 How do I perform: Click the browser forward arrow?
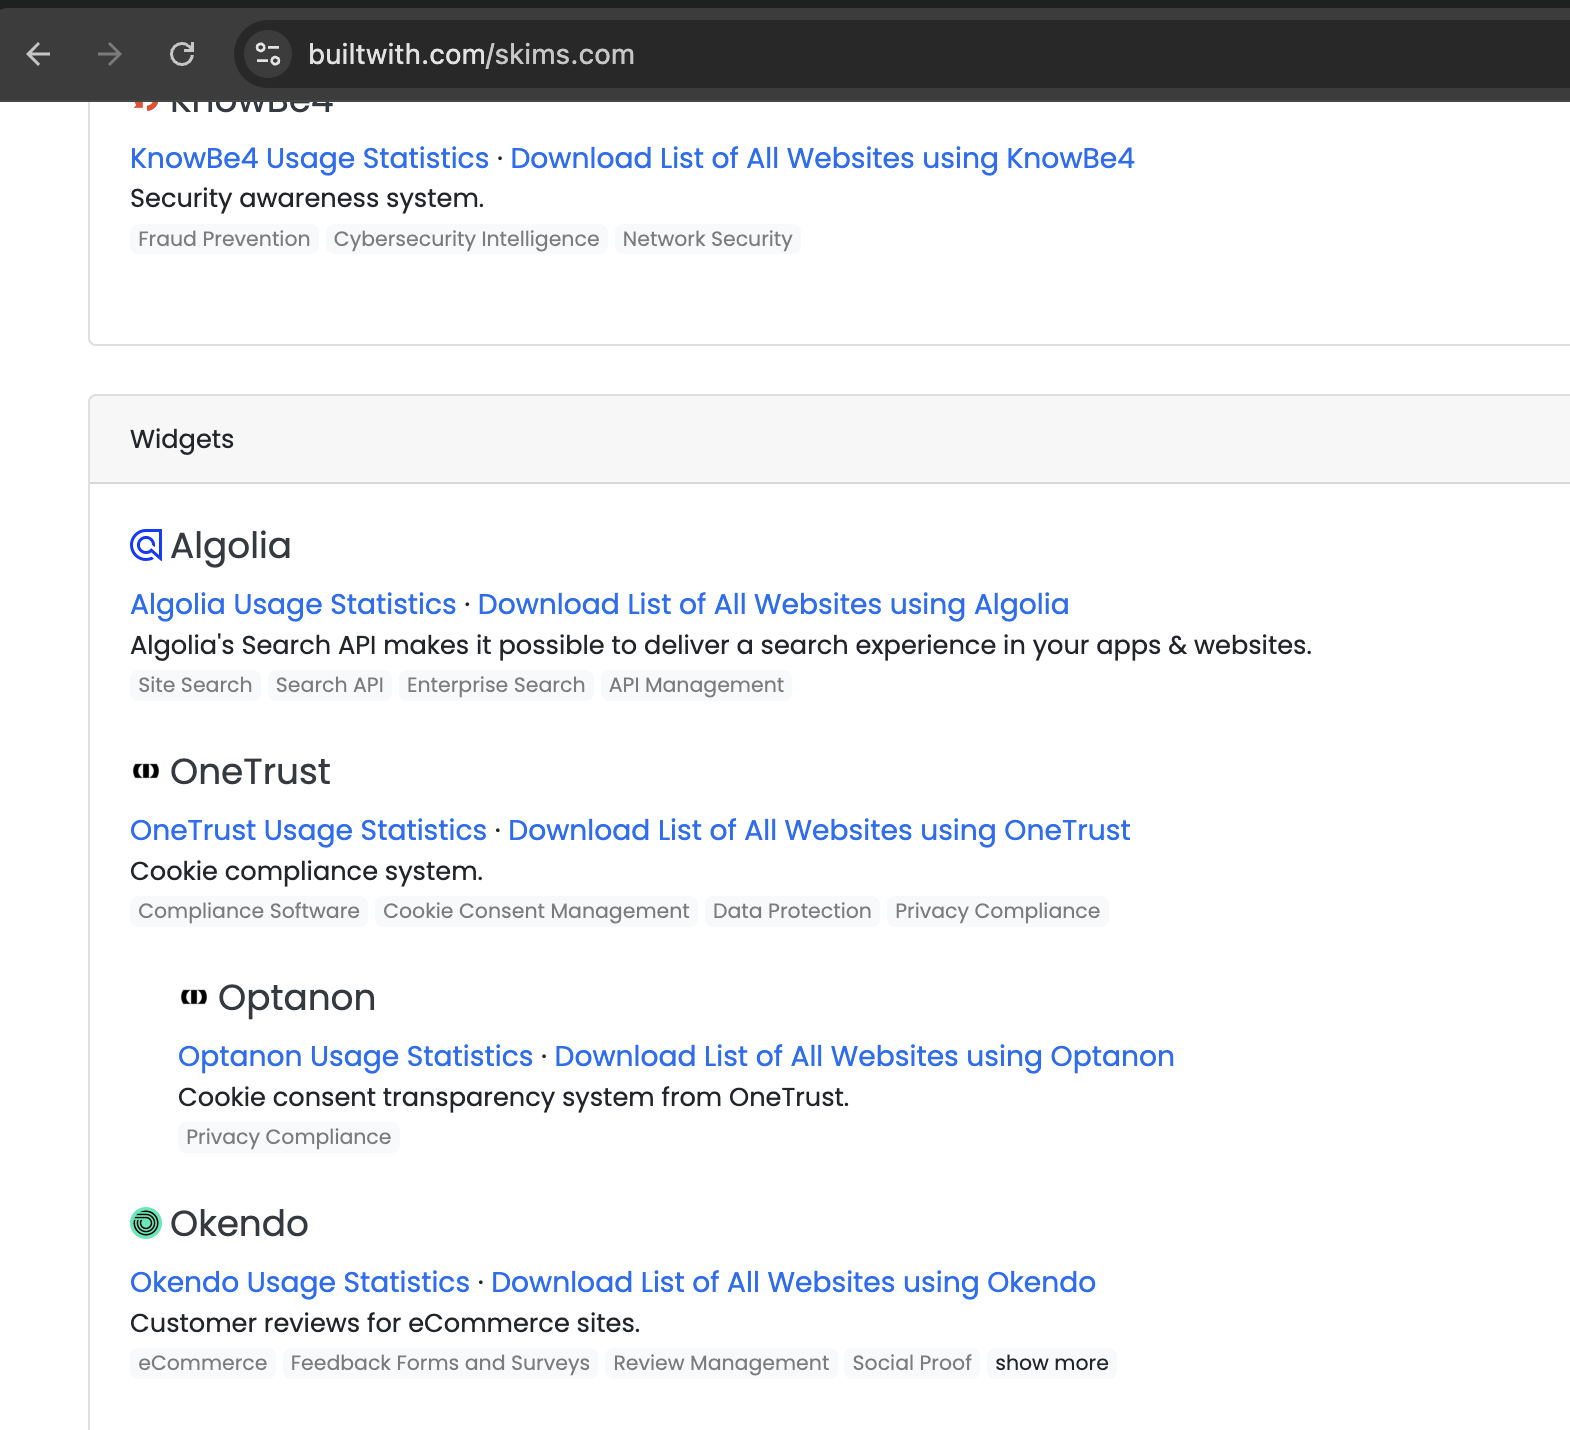(x=109, y=54)
